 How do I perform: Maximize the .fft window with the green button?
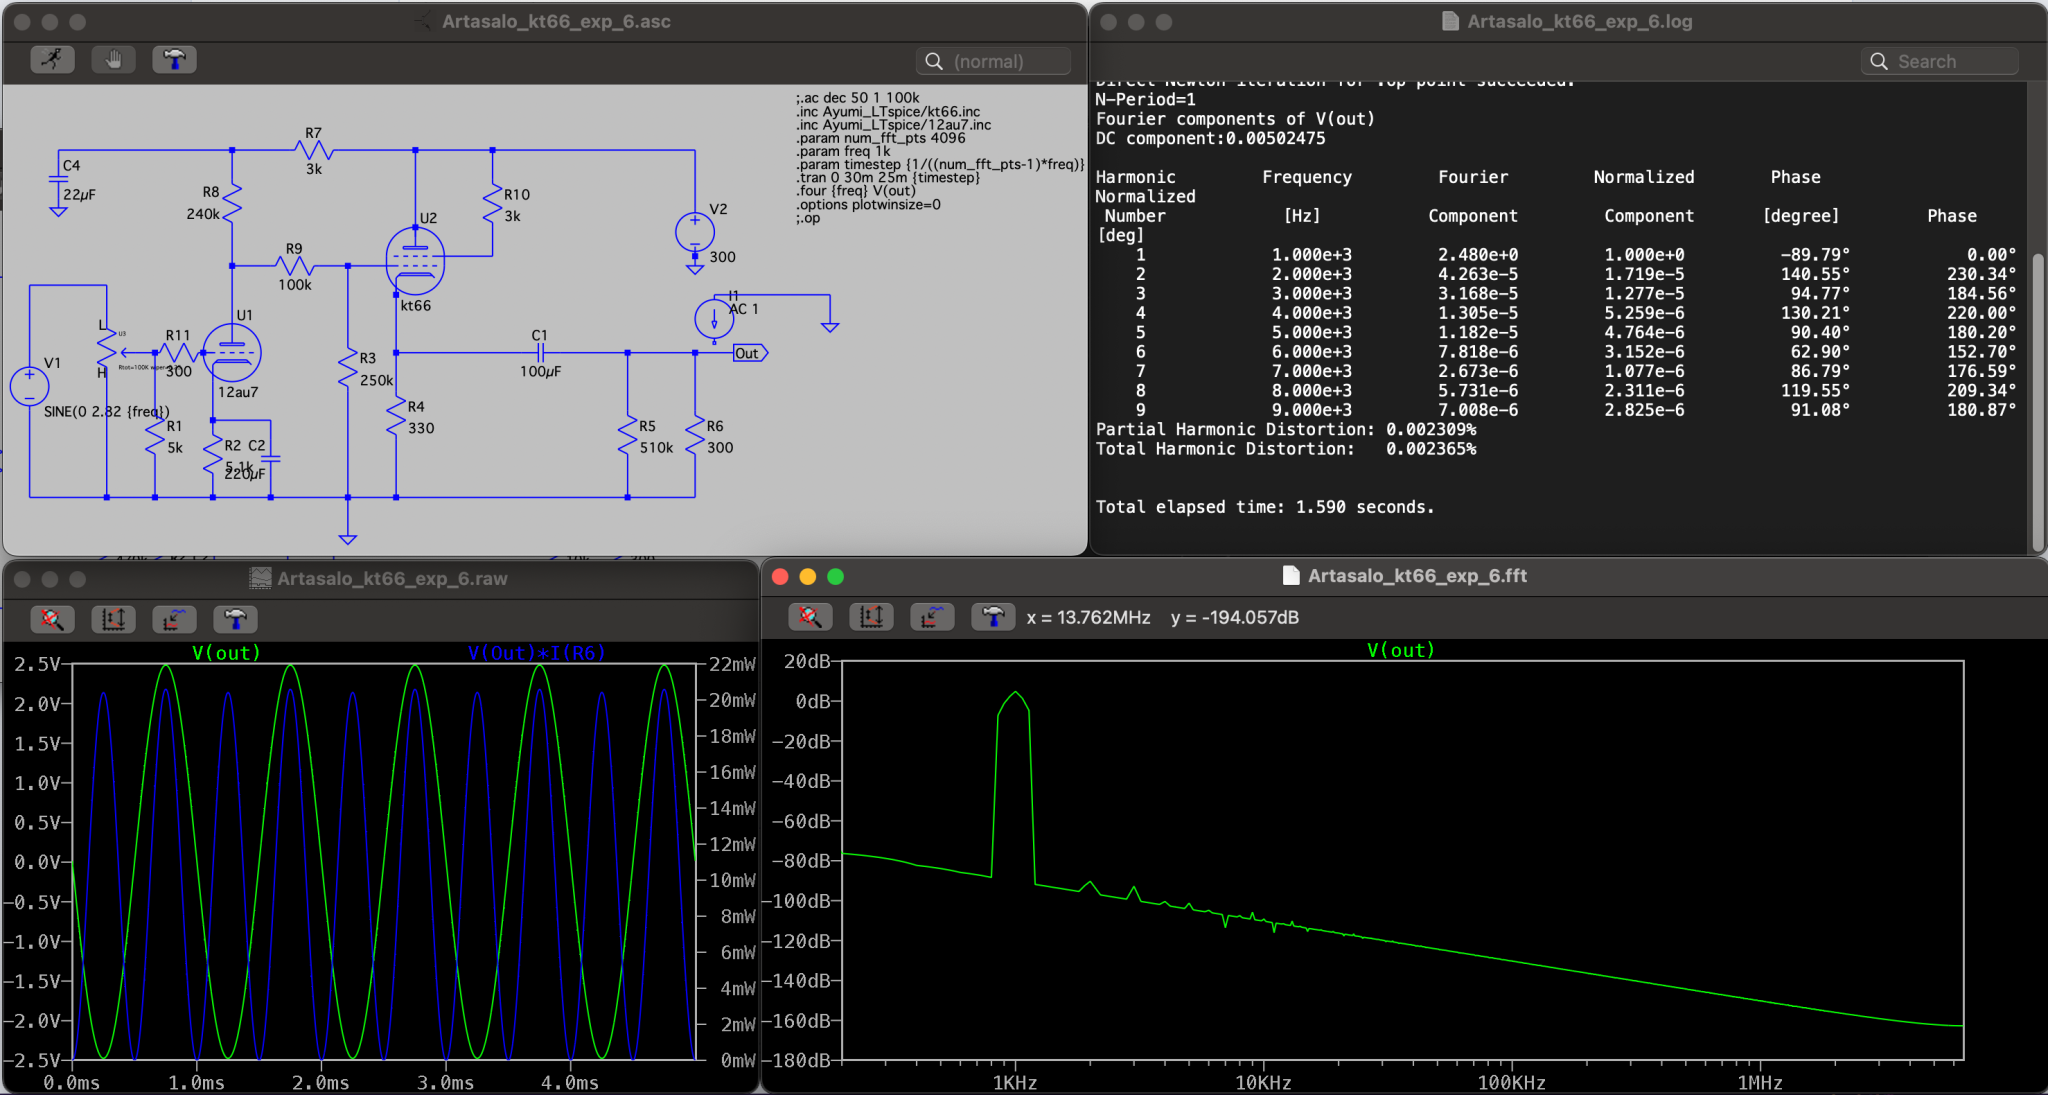click(836, 576)
